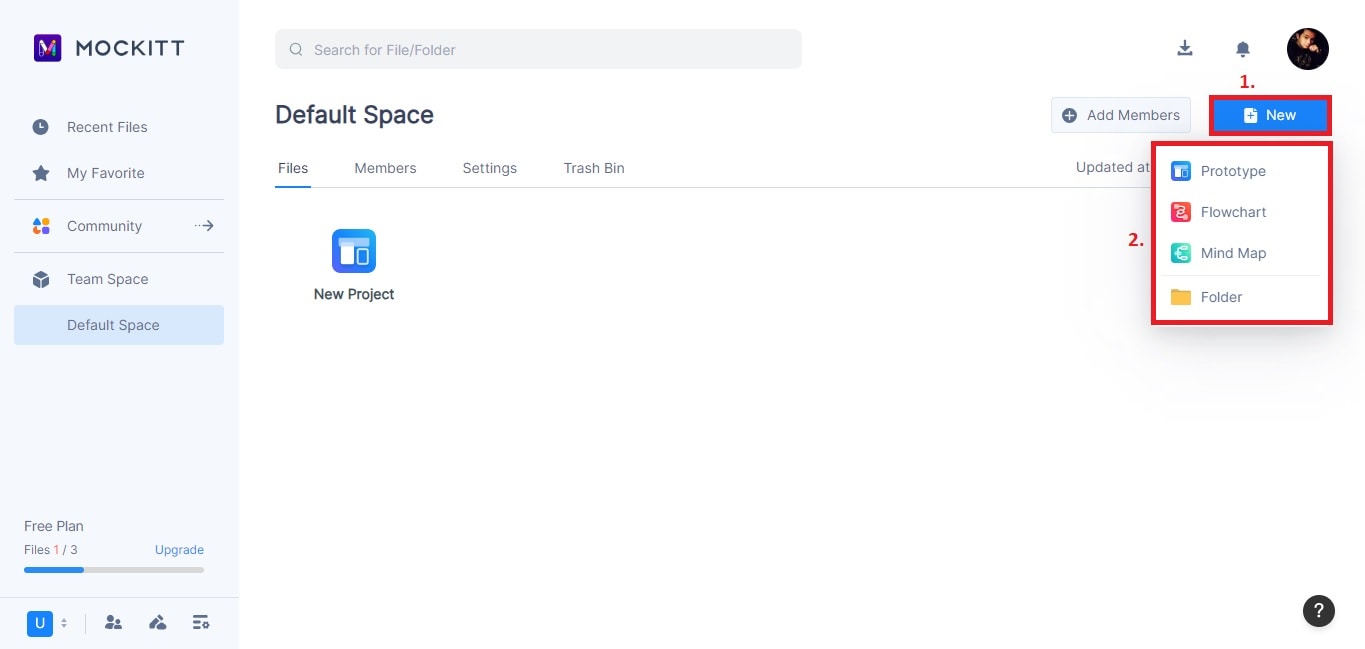Click the Community colored shapes icon
Screen dimensions: 1365x649
coord(41,226)
